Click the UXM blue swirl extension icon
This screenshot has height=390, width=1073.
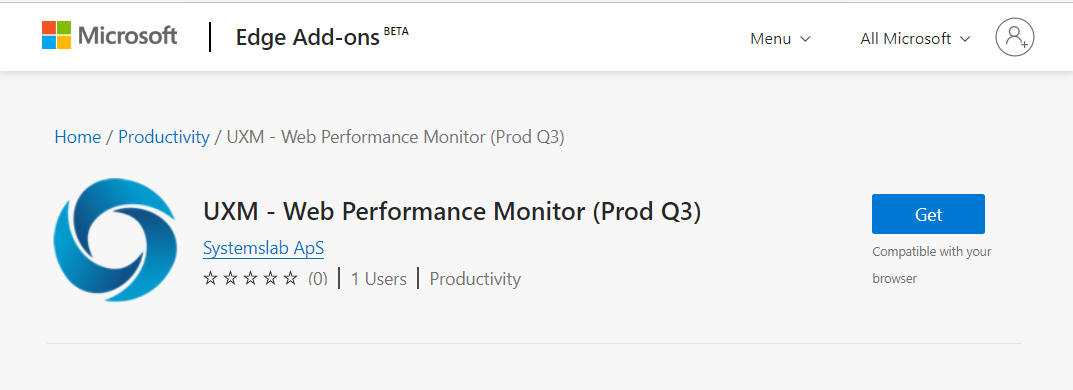click(x=115, y=239)
